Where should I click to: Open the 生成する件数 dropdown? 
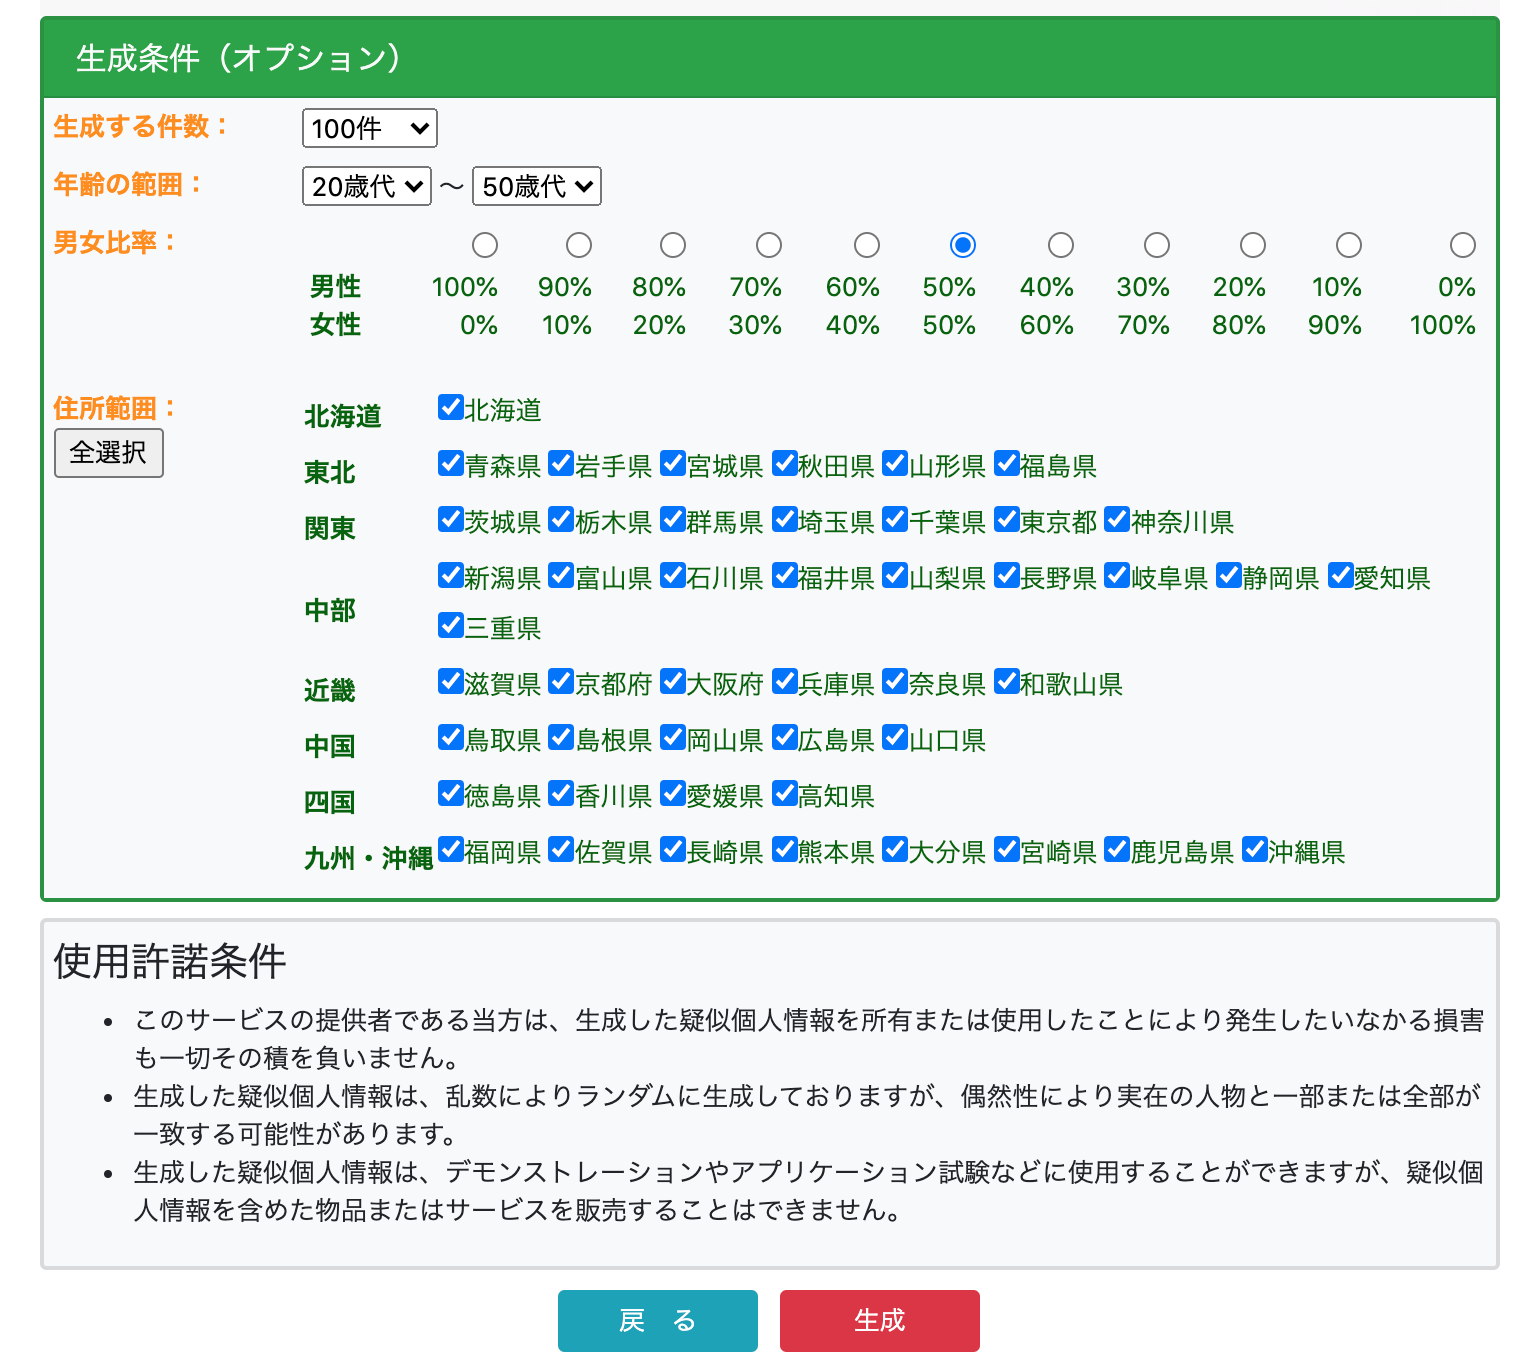[369, 128]
